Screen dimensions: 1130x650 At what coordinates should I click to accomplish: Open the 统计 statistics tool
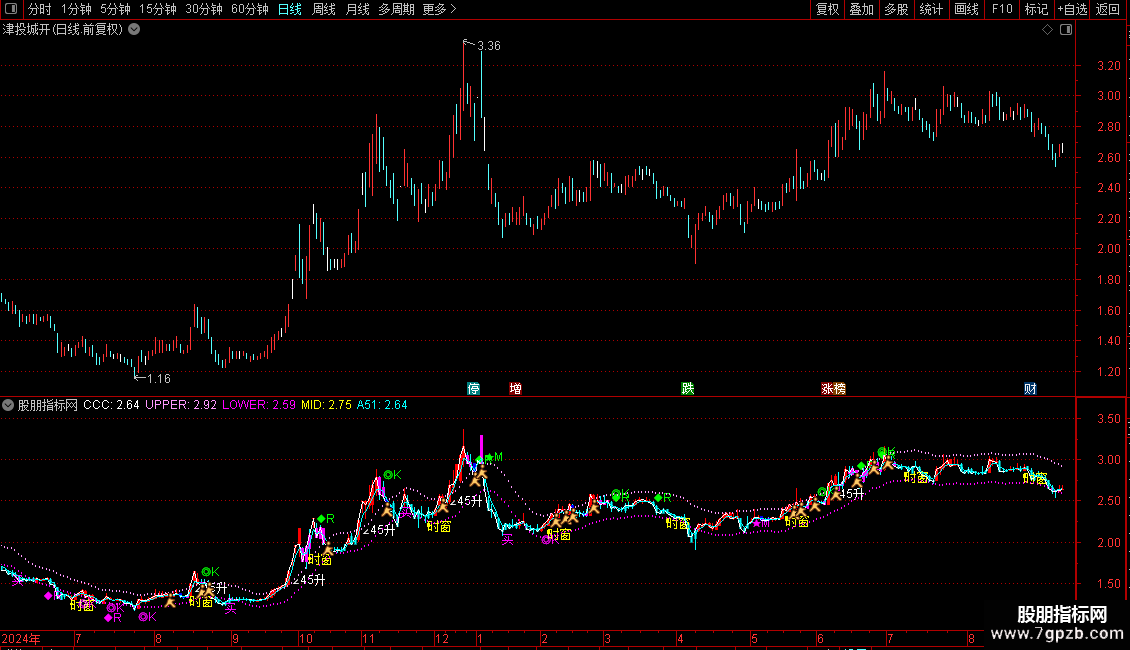coord(931,9)
